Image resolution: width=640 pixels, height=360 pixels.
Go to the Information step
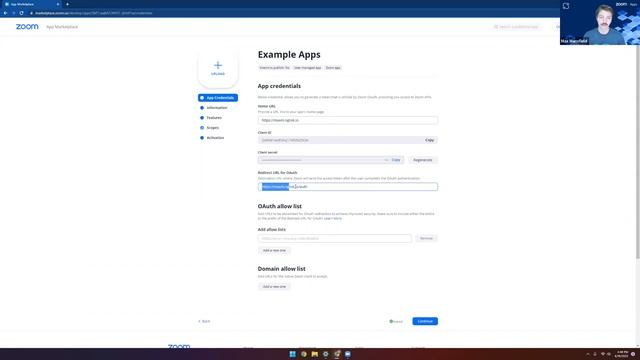click(x=217, y=108)
